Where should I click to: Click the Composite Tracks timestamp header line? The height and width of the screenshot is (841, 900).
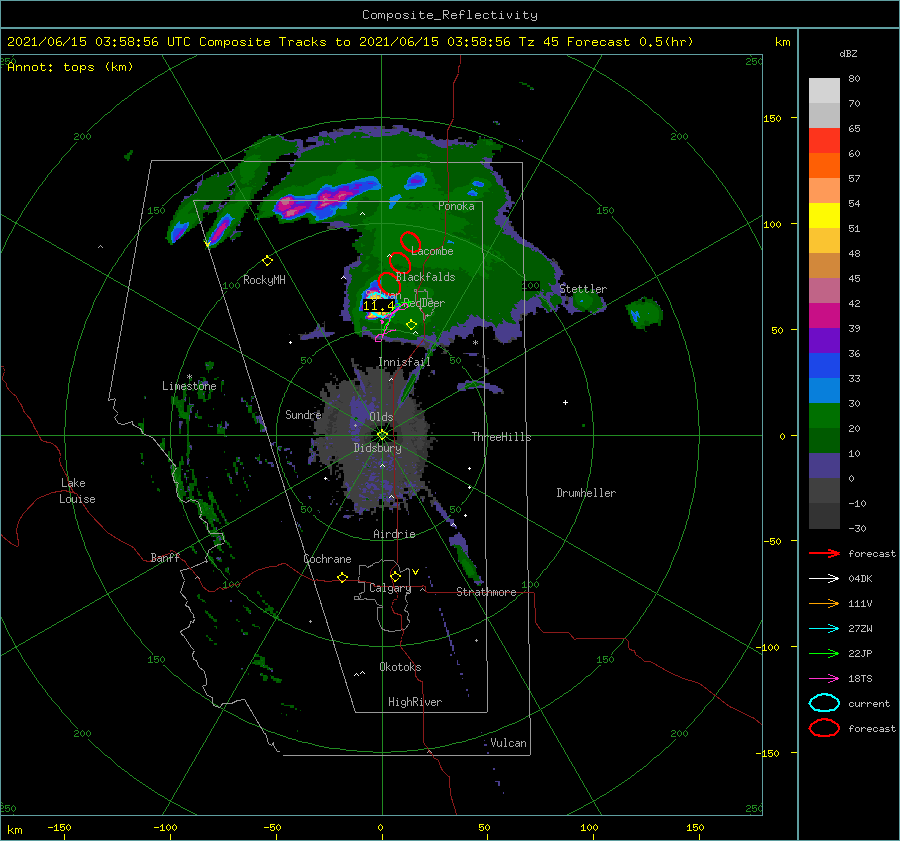point(350,42)
